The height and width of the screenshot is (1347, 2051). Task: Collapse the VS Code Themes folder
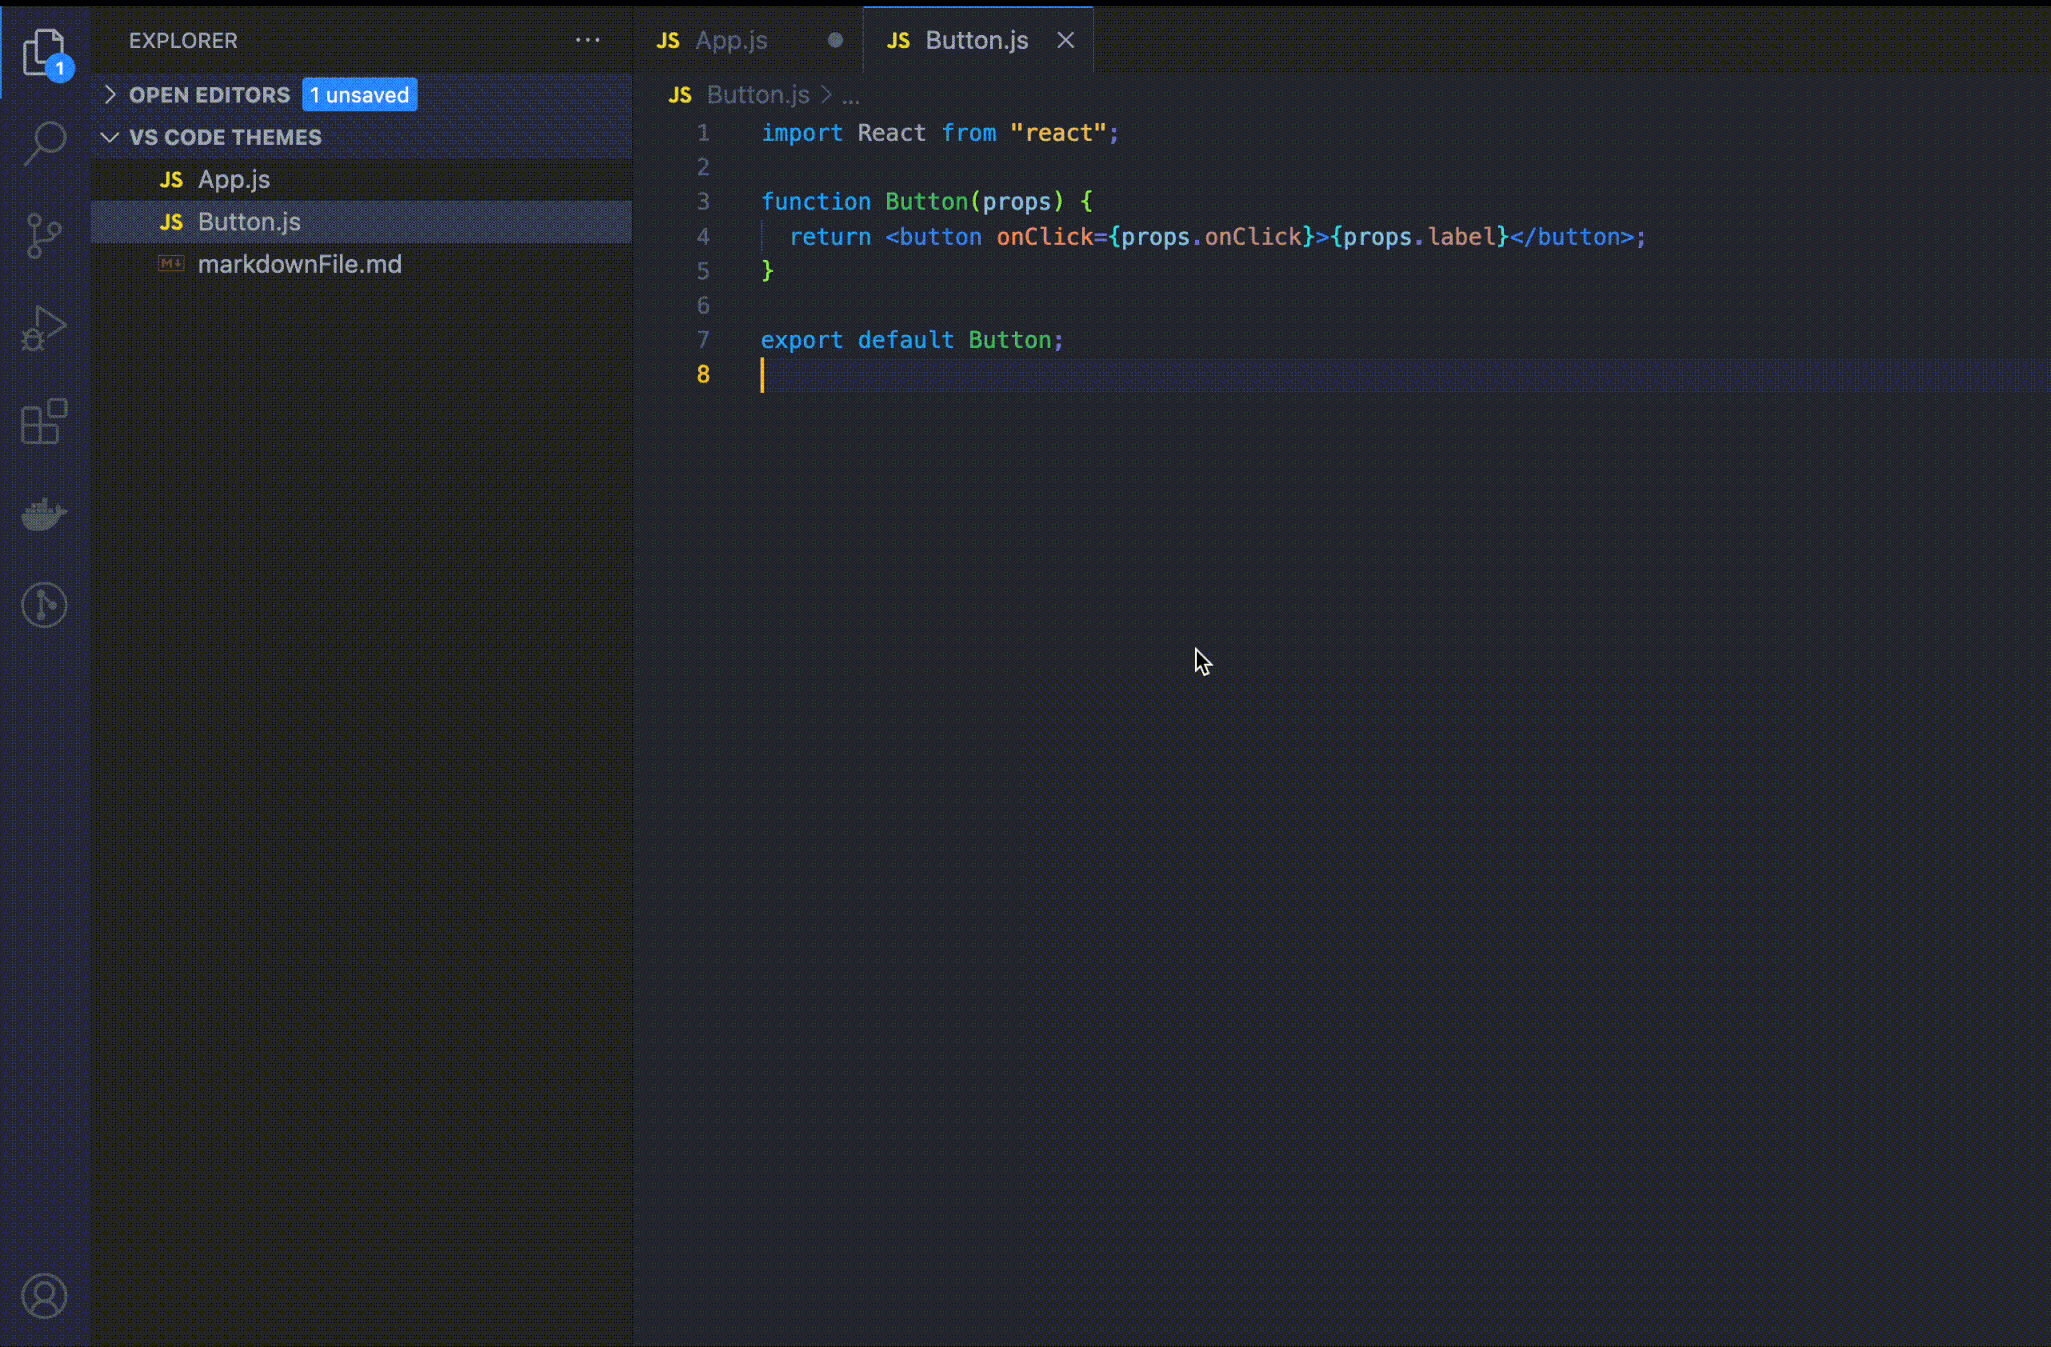pyautogui.click(x=110, y=138)
